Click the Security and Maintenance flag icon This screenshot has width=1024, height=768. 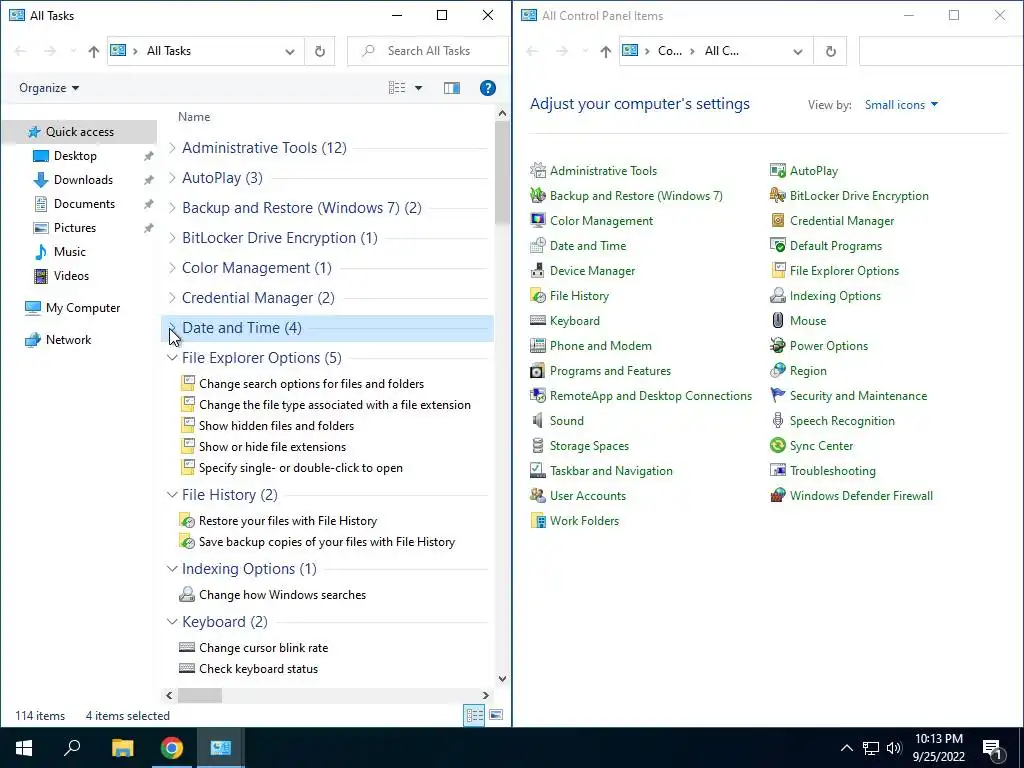[777, 396]
